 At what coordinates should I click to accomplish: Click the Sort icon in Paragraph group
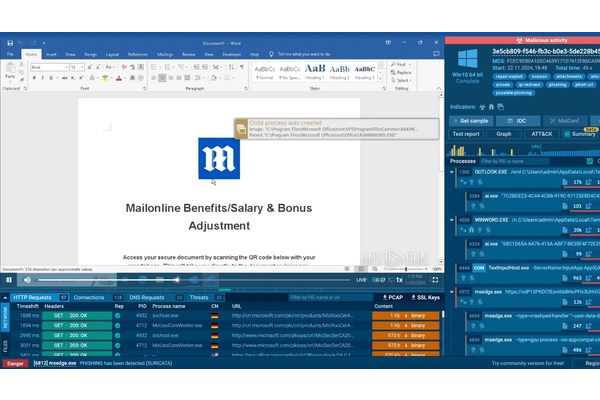coord(231,67)
